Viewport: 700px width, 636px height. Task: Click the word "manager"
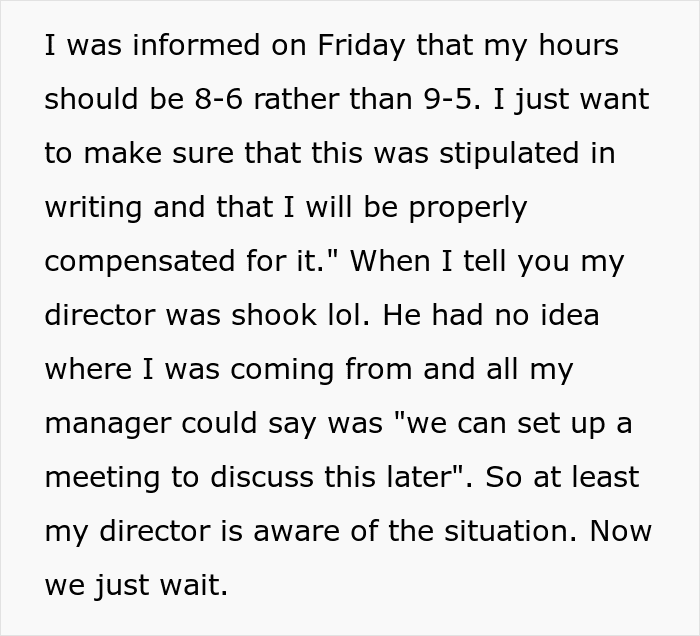(x=108, y=425)
